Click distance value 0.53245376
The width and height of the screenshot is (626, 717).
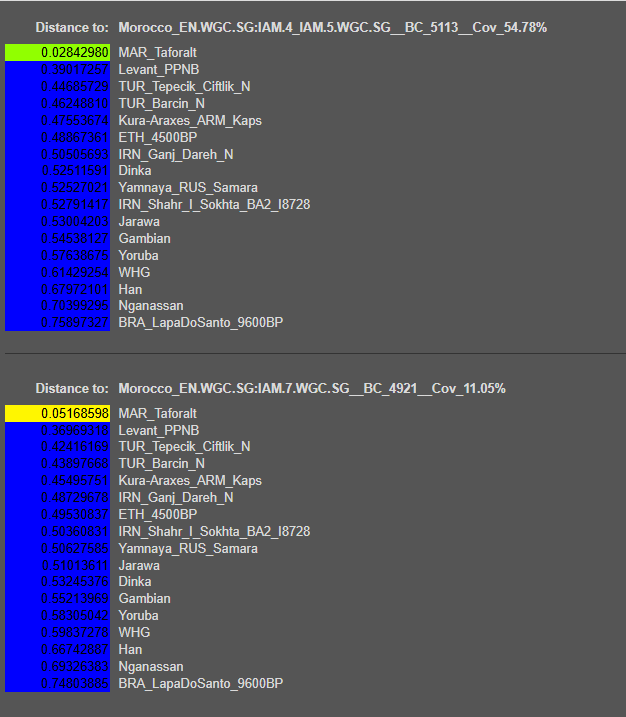click(57, 581)
